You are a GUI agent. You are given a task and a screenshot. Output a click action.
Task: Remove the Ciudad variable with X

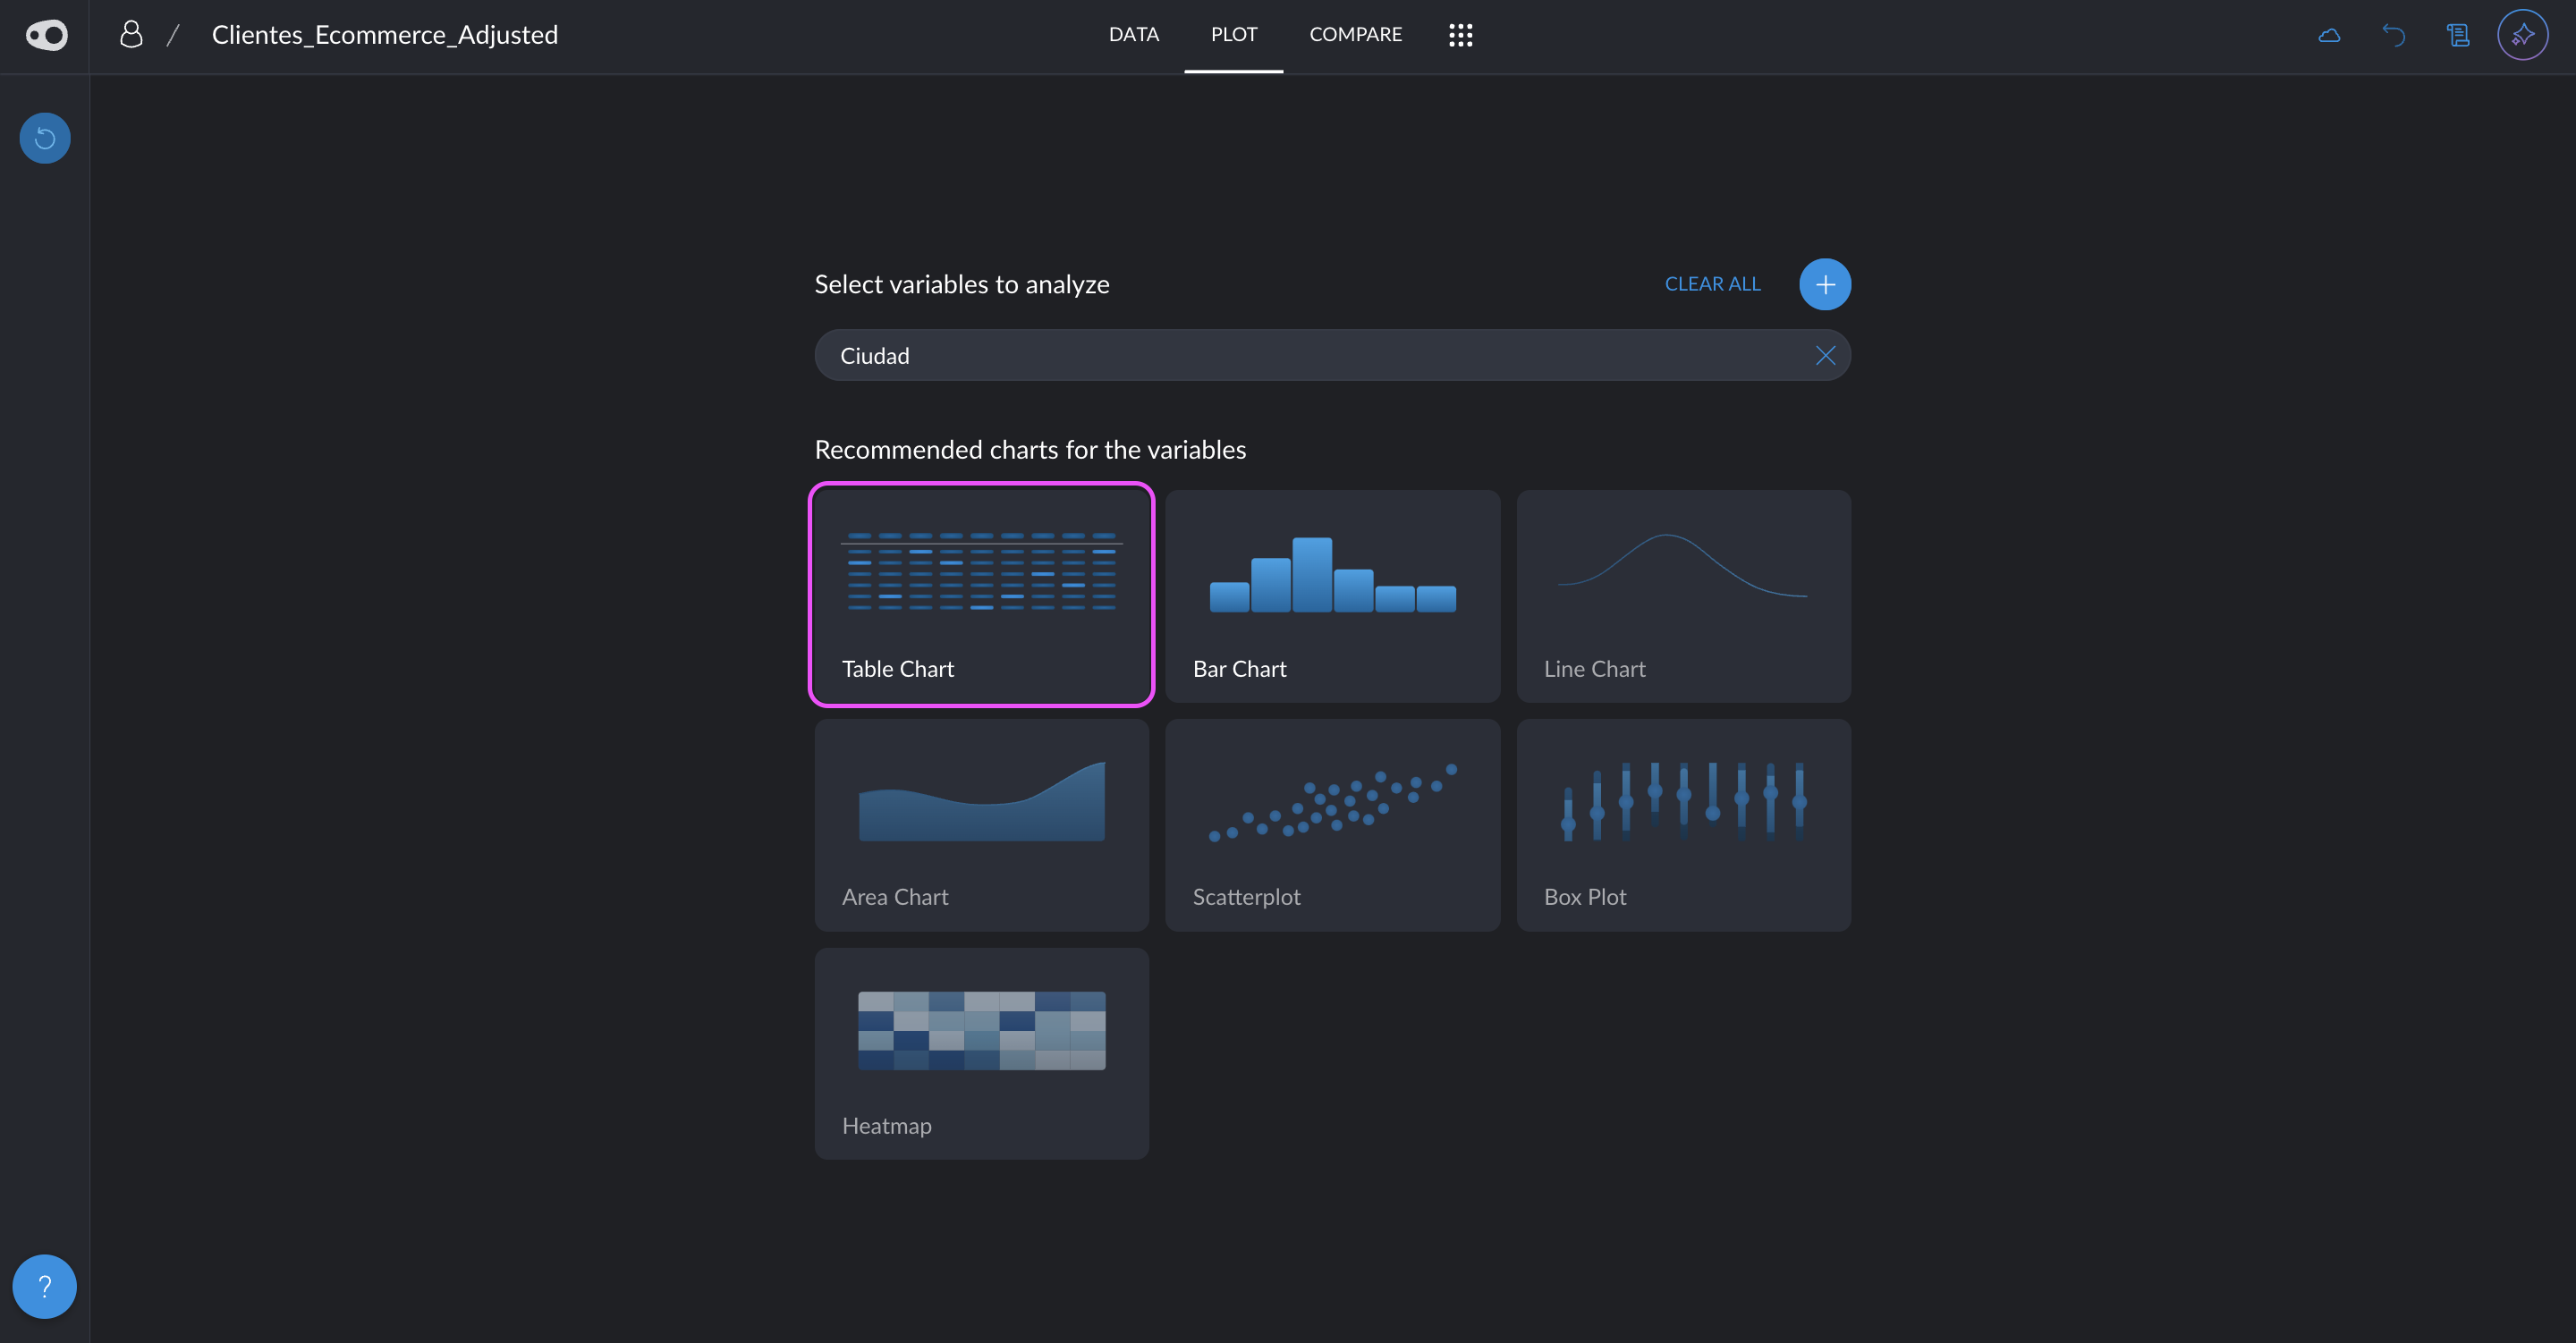tap(1825, 355)
